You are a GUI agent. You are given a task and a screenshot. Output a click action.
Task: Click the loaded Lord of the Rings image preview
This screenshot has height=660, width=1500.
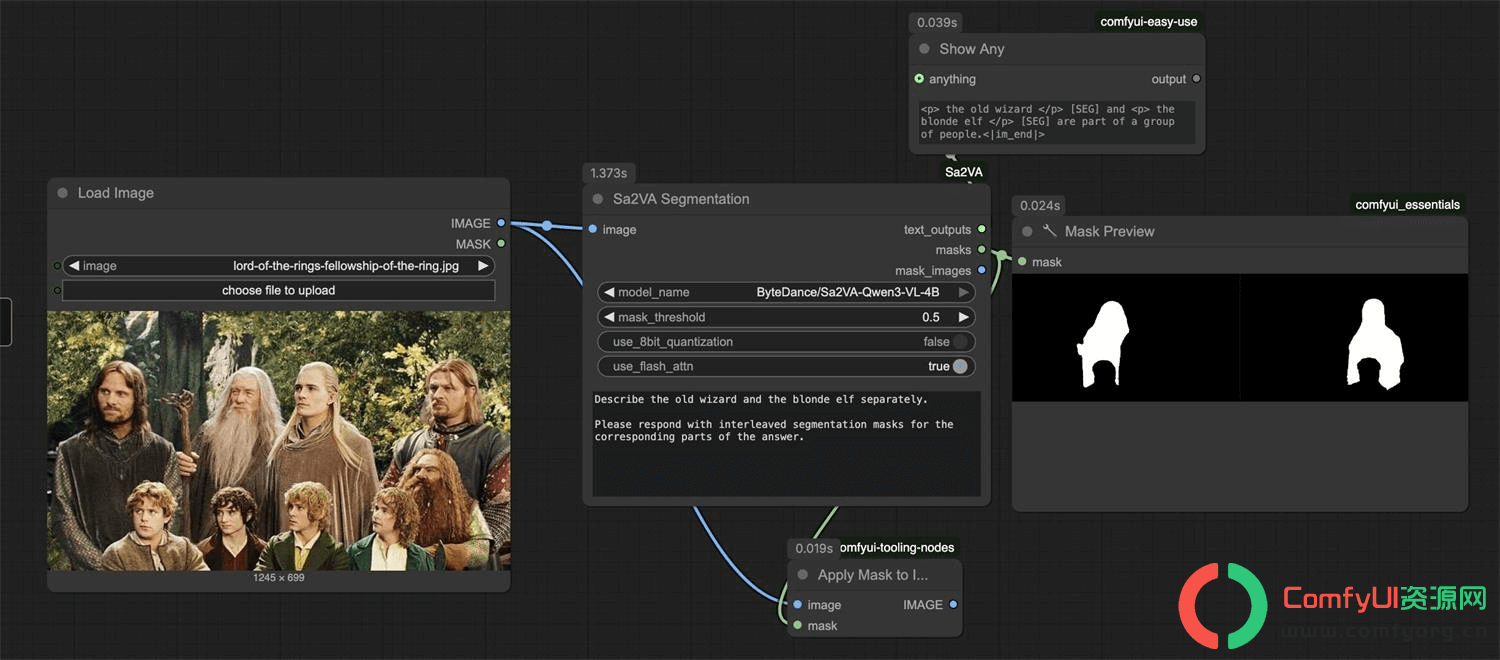[x=279, y=440]
